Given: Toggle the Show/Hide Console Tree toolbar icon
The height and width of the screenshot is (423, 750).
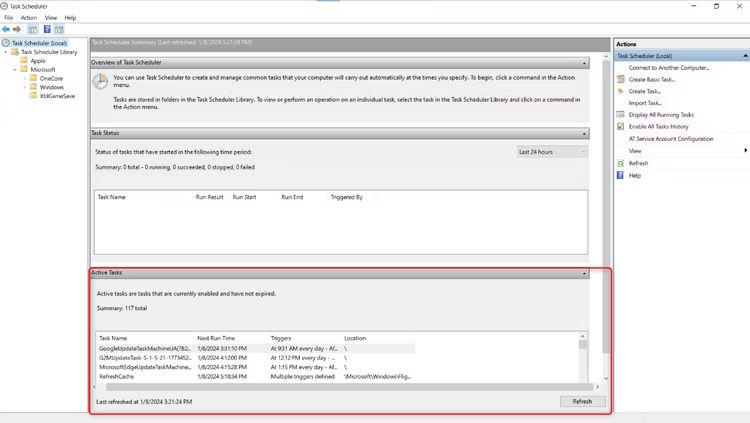Looking at the screenshot, I should pos(33,30).
